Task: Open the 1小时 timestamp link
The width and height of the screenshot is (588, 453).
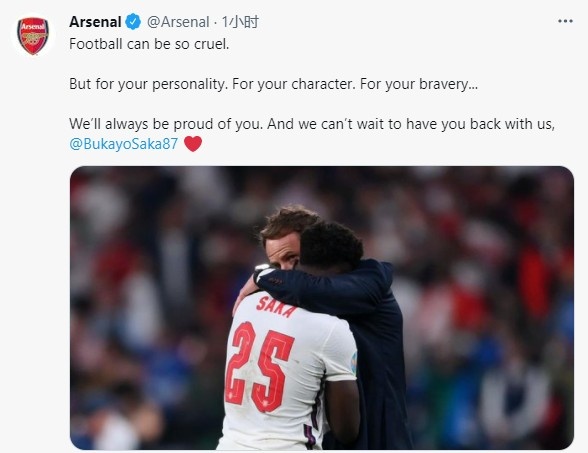Action: pyautogui.click(x=240, y=22)
